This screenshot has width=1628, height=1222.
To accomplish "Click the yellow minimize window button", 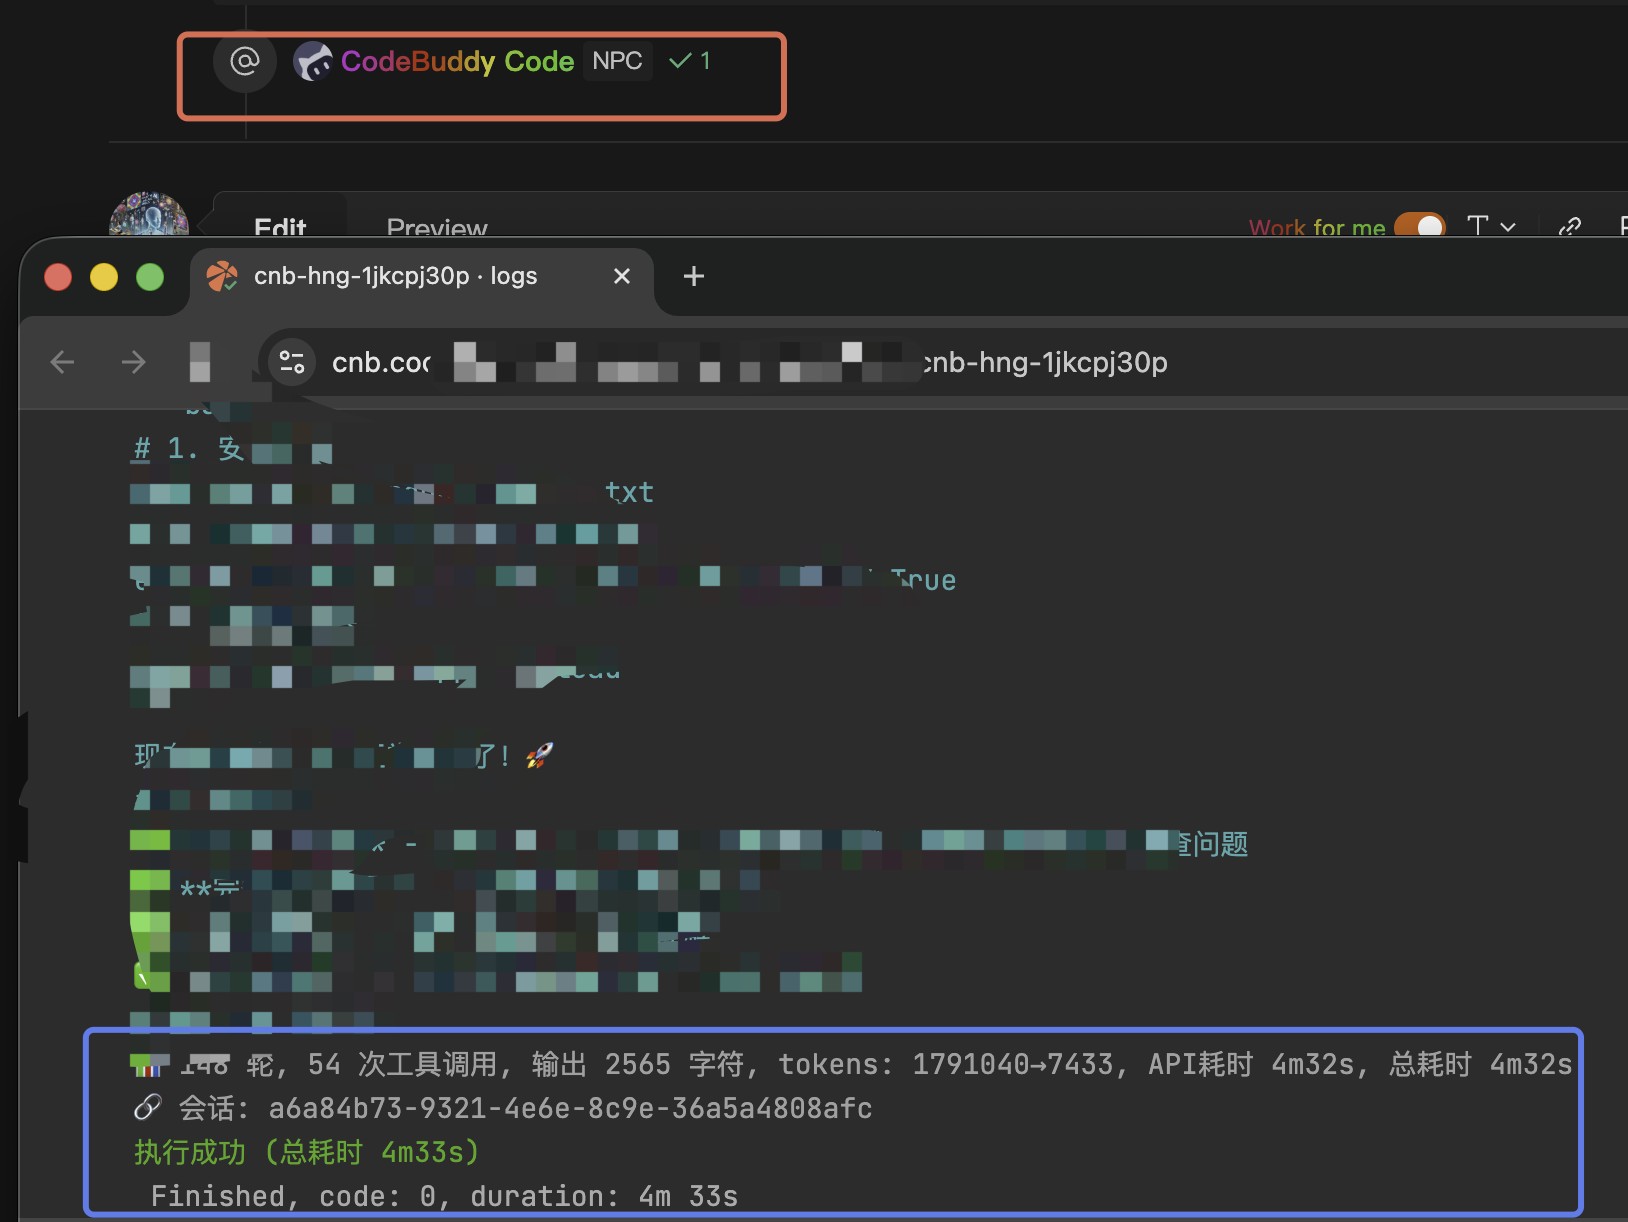I will click(x=104, y=277).
